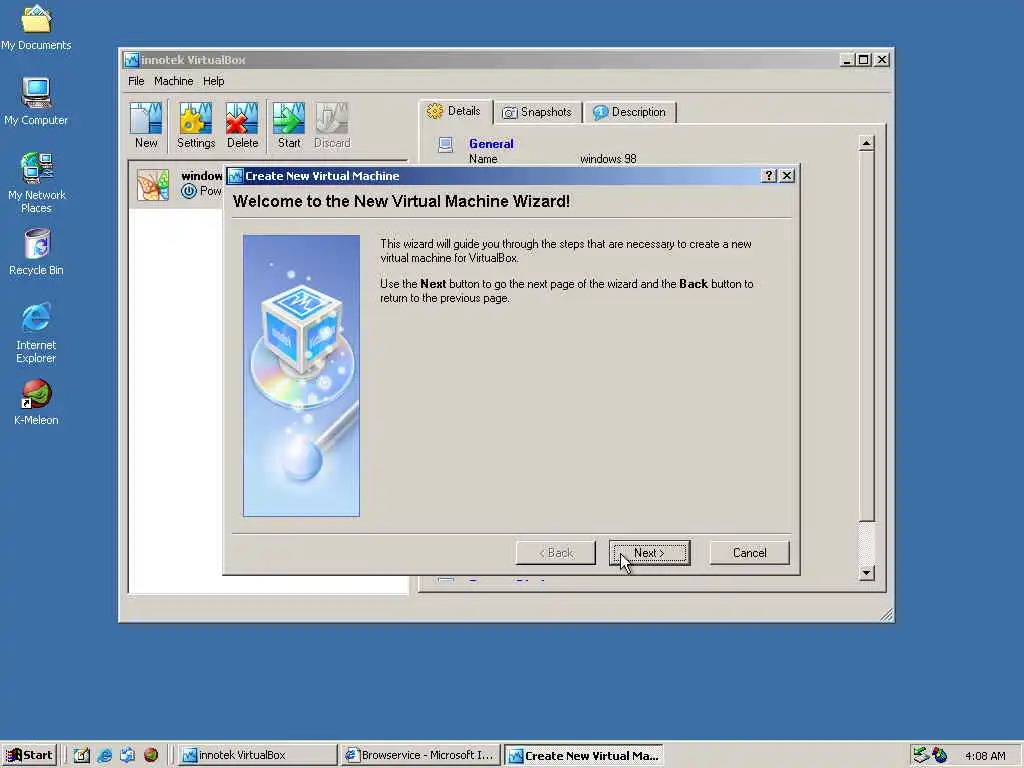Viewport: 1024px width, 768px height.
Task: Click the 'windows 98' name value
Action: [x=608, y=159]
